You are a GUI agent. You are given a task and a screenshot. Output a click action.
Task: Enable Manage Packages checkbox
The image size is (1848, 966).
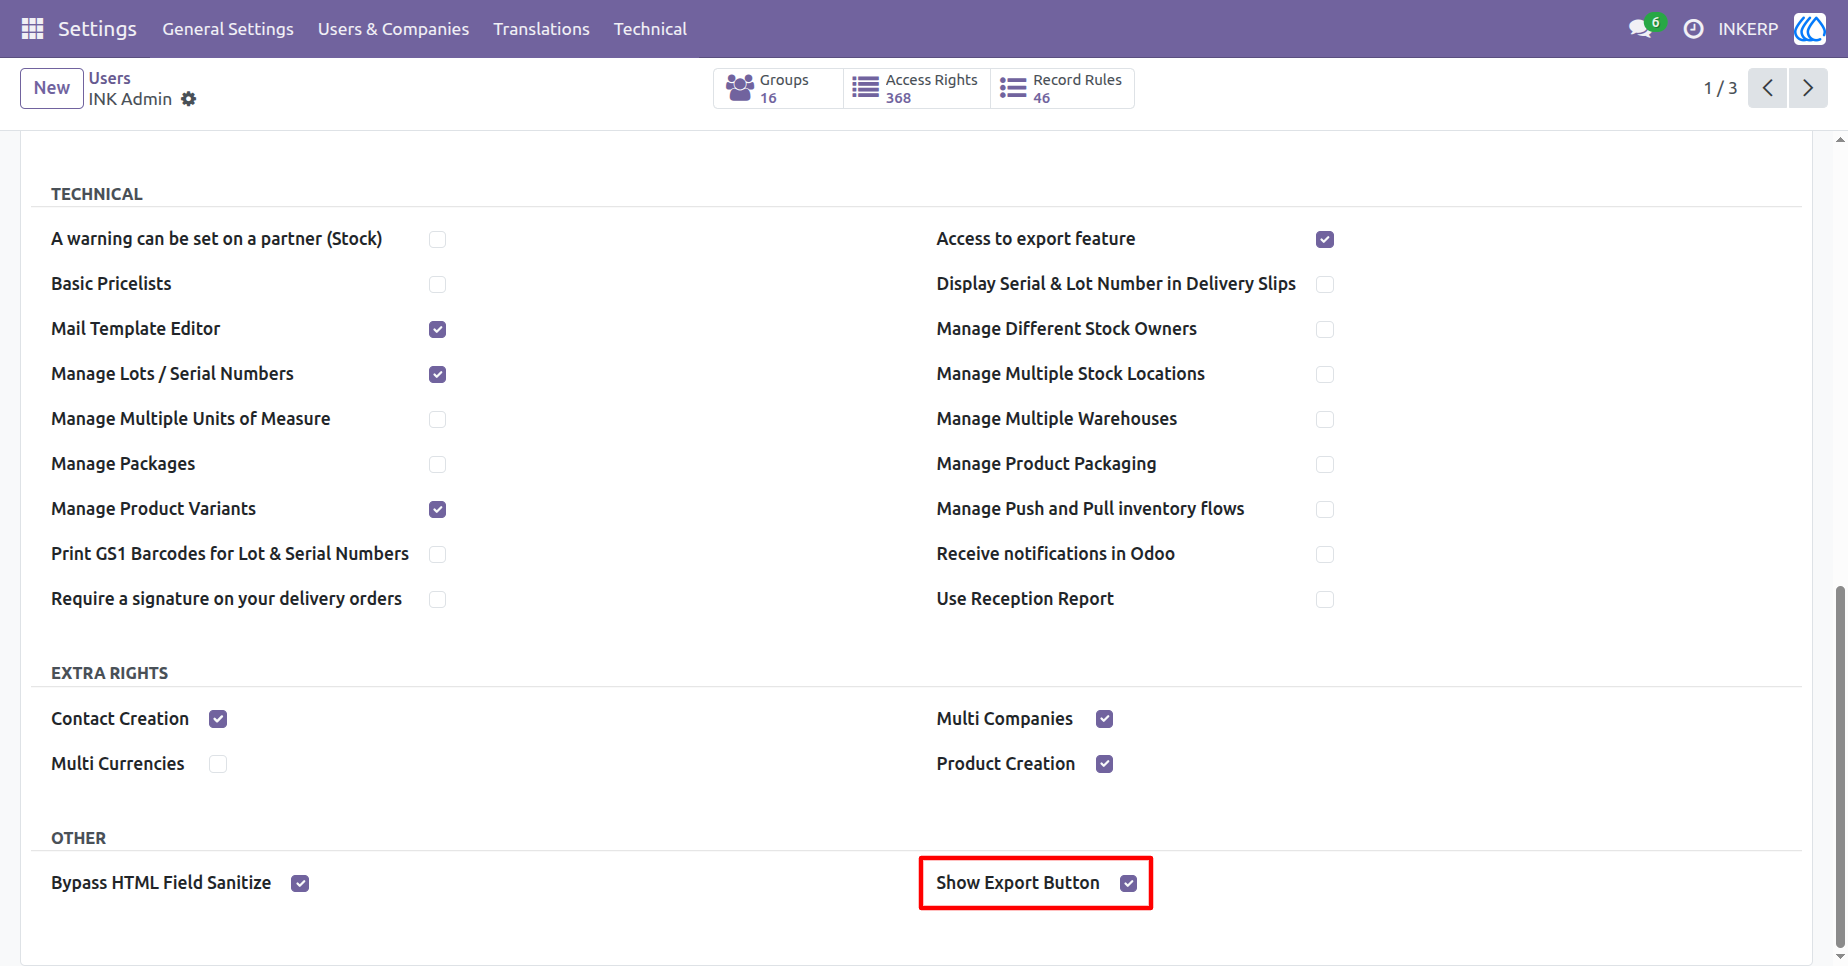pyautogui.click(x=437, y=464)
